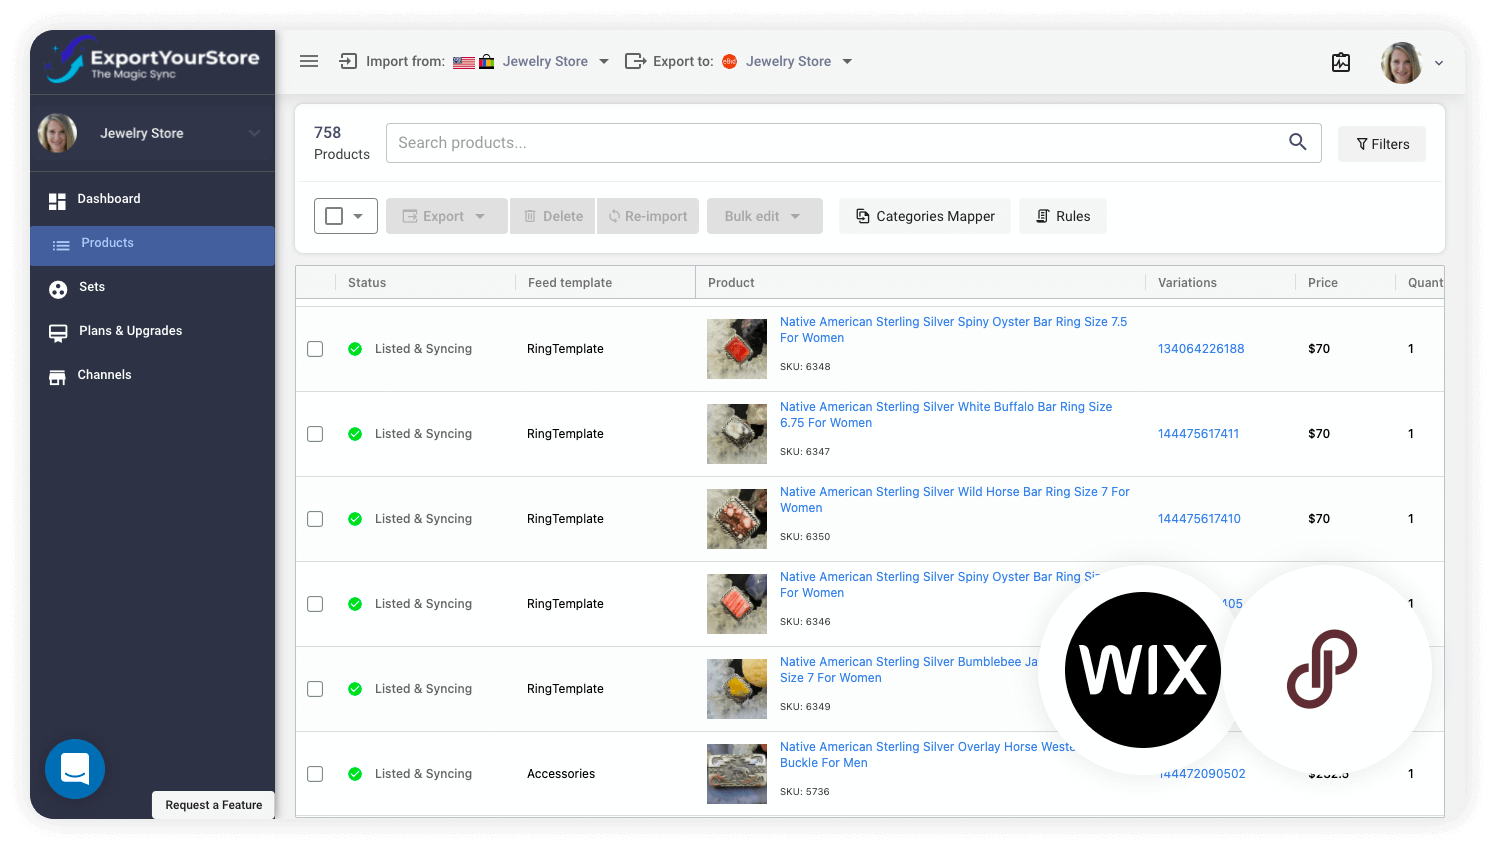
Task: Click the Poshmark channel logo
Action: [1323, 669]
